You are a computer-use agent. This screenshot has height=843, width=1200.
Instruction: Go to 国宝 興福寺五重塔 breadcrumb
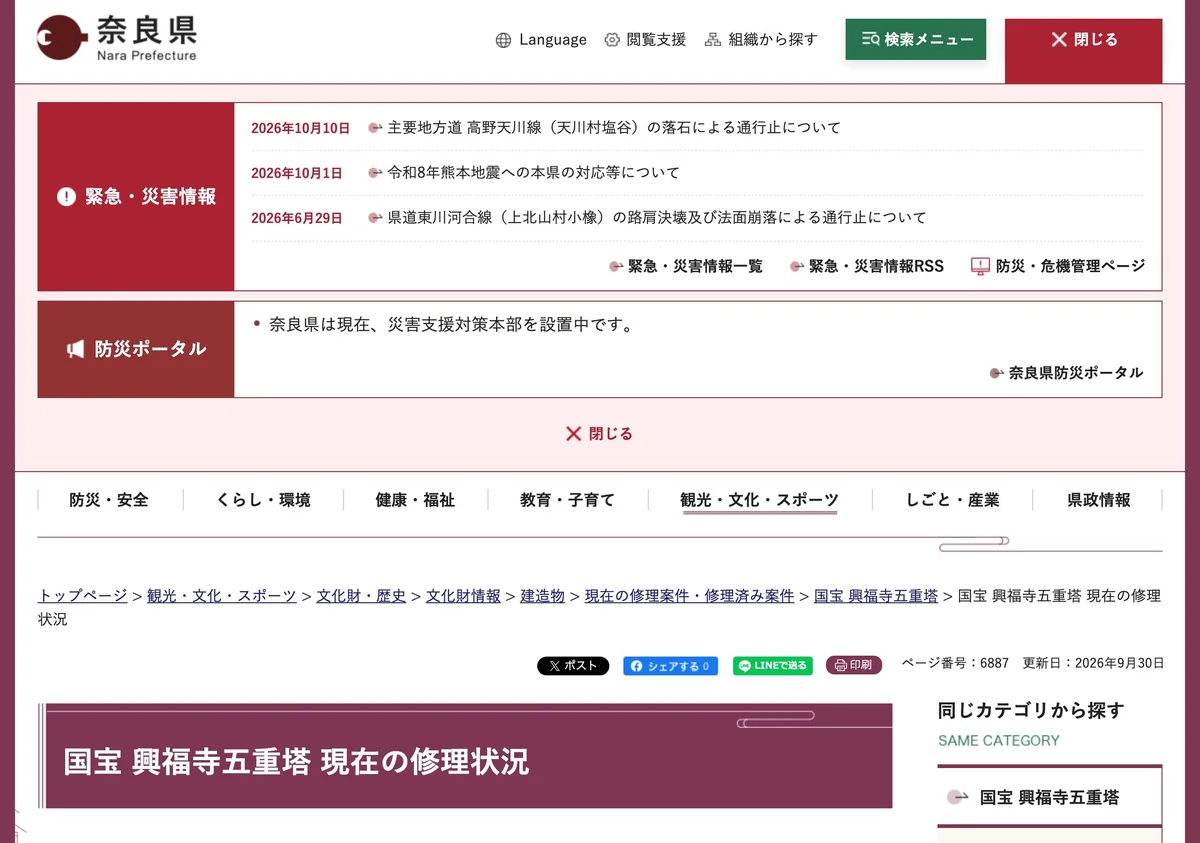(x=876, y=596)
